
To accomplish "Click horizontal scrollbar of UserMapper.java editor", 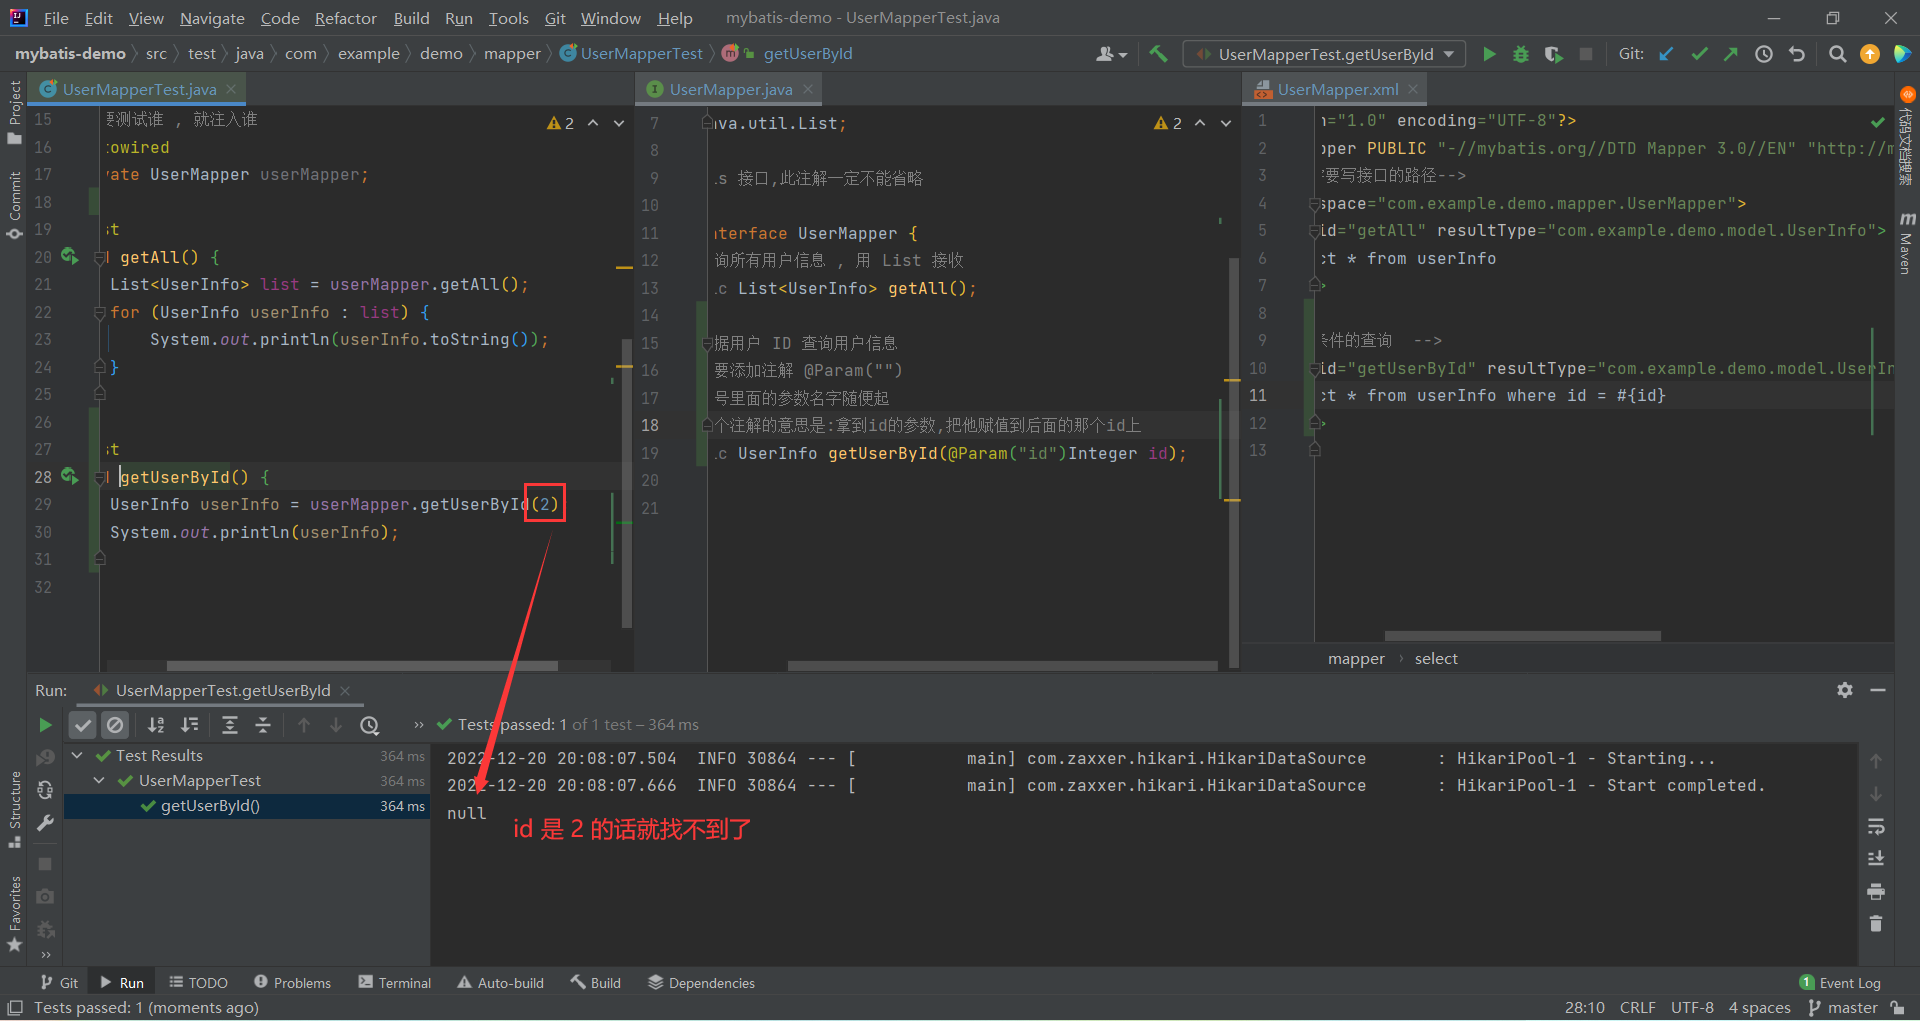I will 1002,665.
